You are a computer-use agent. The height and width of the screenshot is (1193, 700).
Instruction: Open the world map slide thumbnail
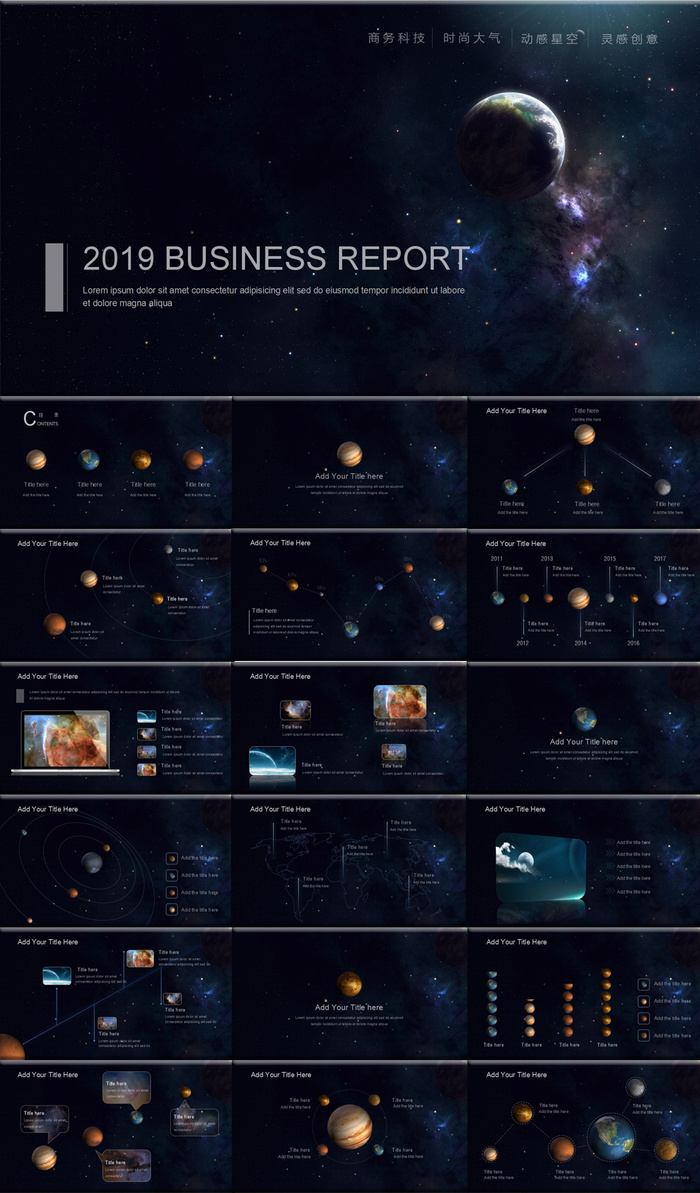click(x=349, y=861)
